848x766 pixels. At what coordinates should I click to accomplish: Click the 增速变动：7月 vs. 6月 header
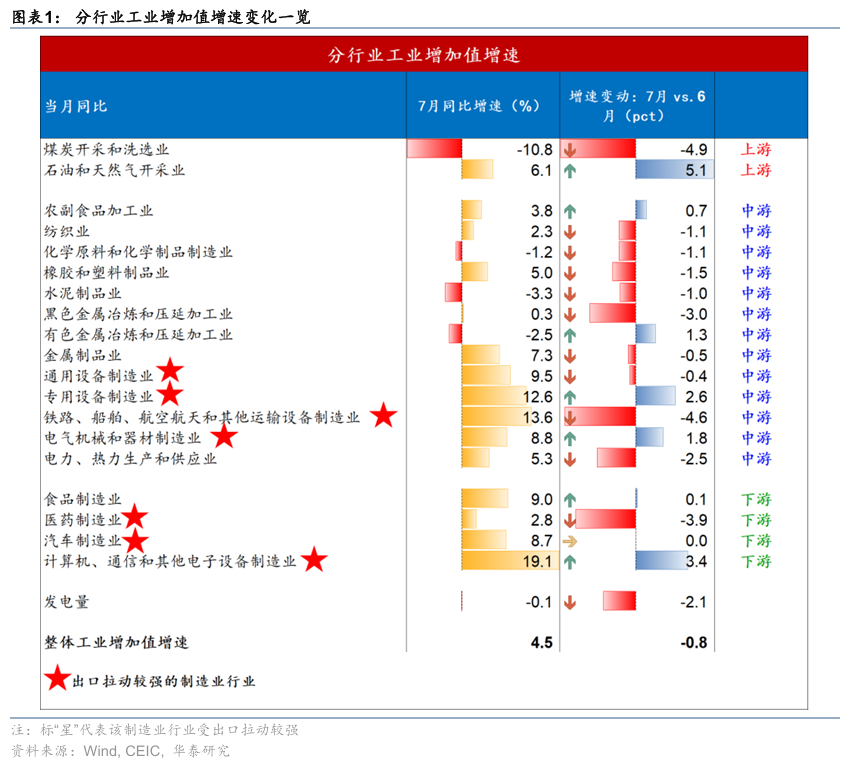637,106
